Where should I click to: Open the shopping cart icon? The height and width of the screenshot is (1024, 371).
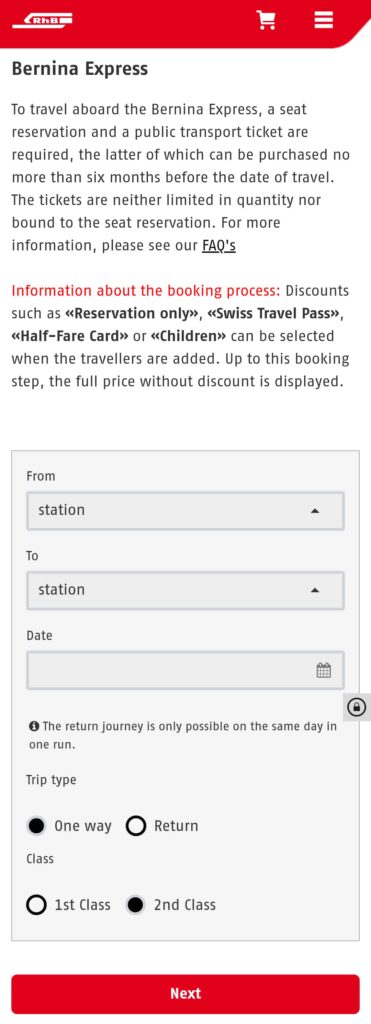point(266,20)
